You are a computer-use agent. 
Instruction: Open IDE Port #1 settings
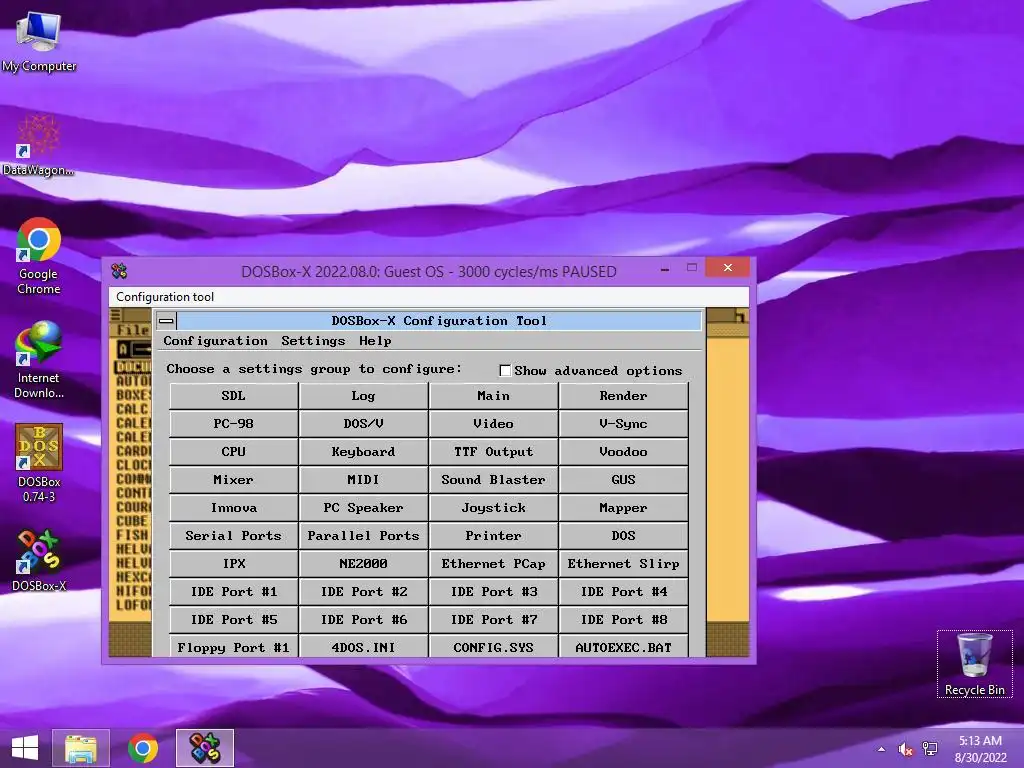point(233,592)
